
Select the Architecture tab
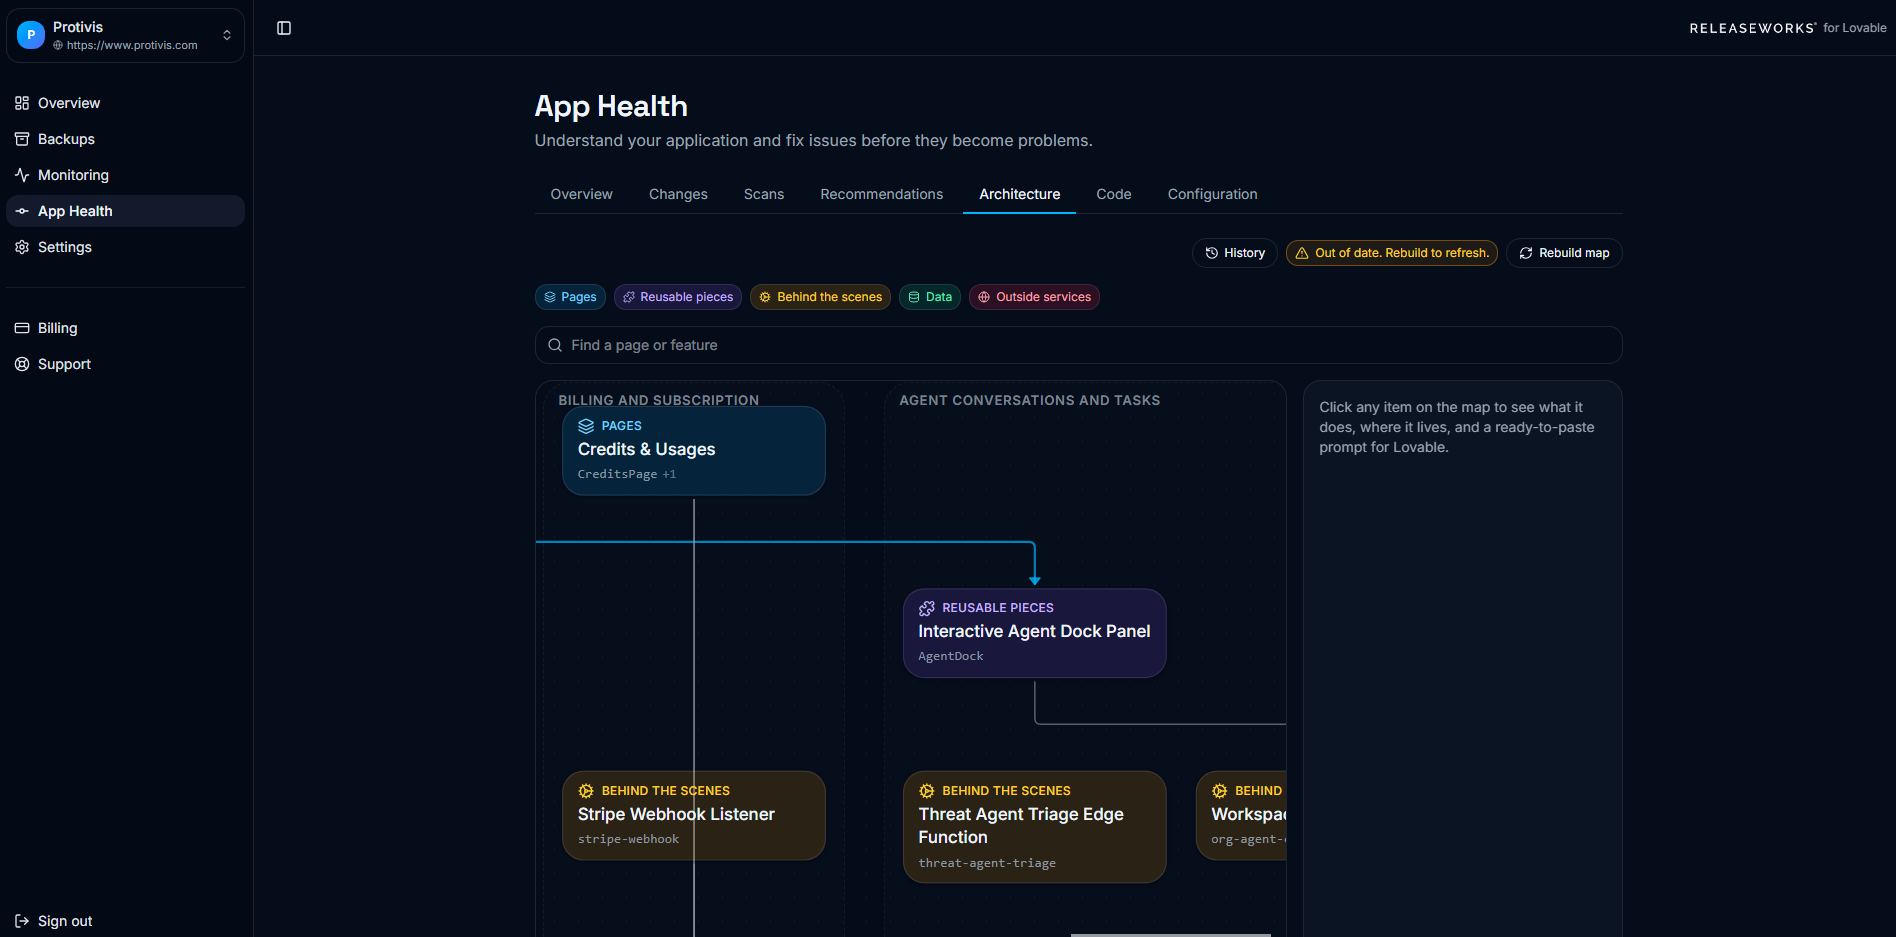[1019, 194]
